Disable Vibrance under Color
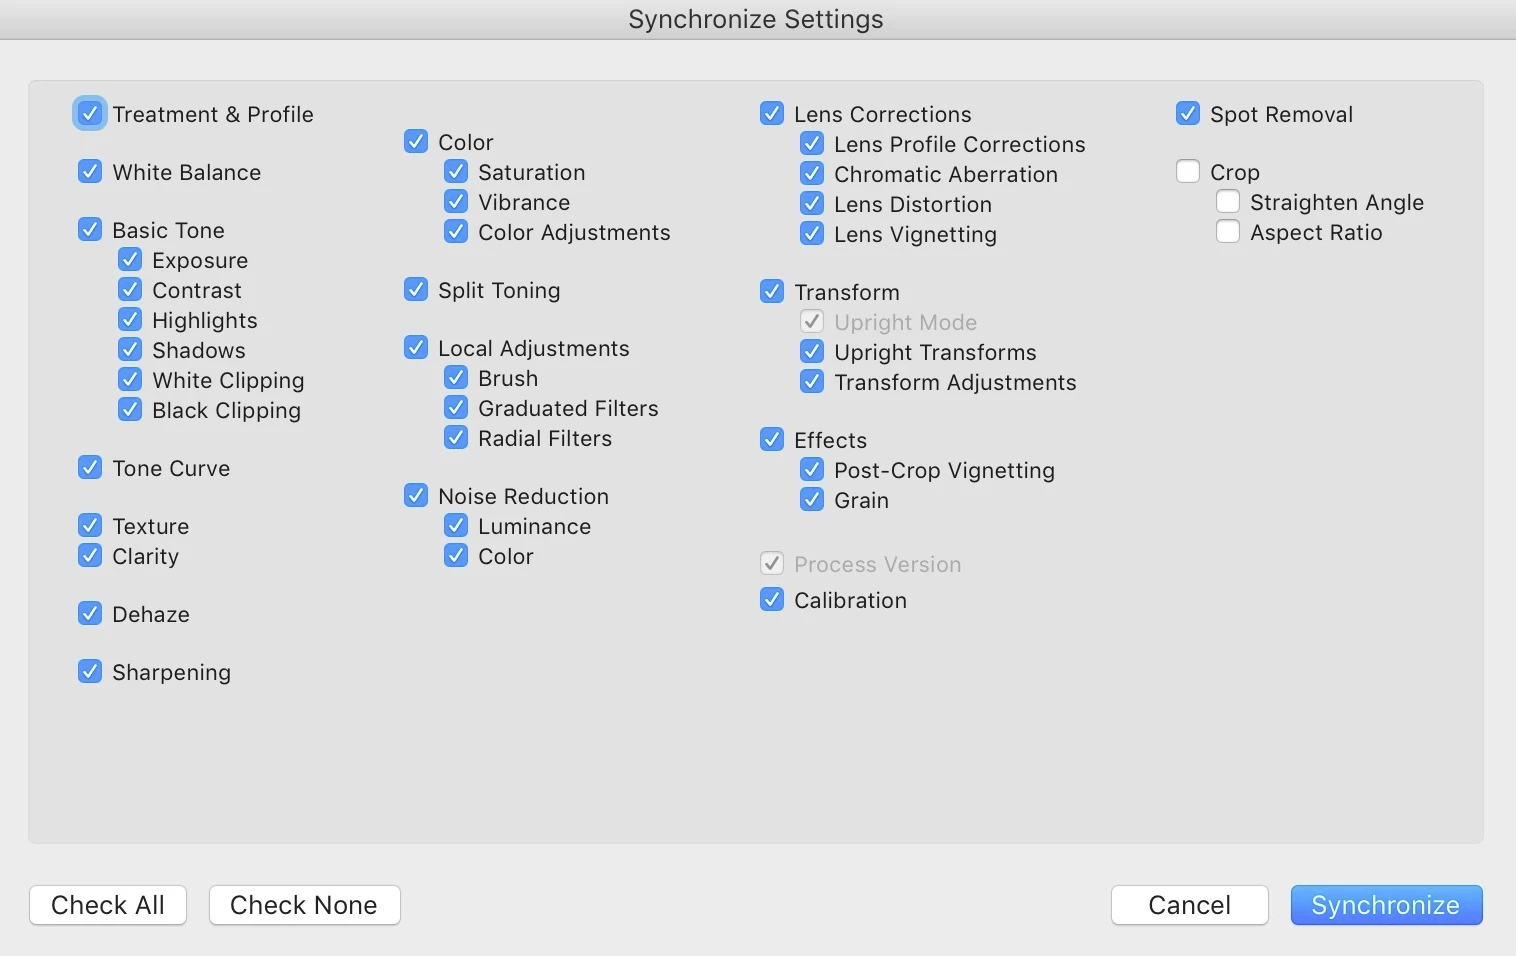This screenshot has height=956, width=1516. 456,202
